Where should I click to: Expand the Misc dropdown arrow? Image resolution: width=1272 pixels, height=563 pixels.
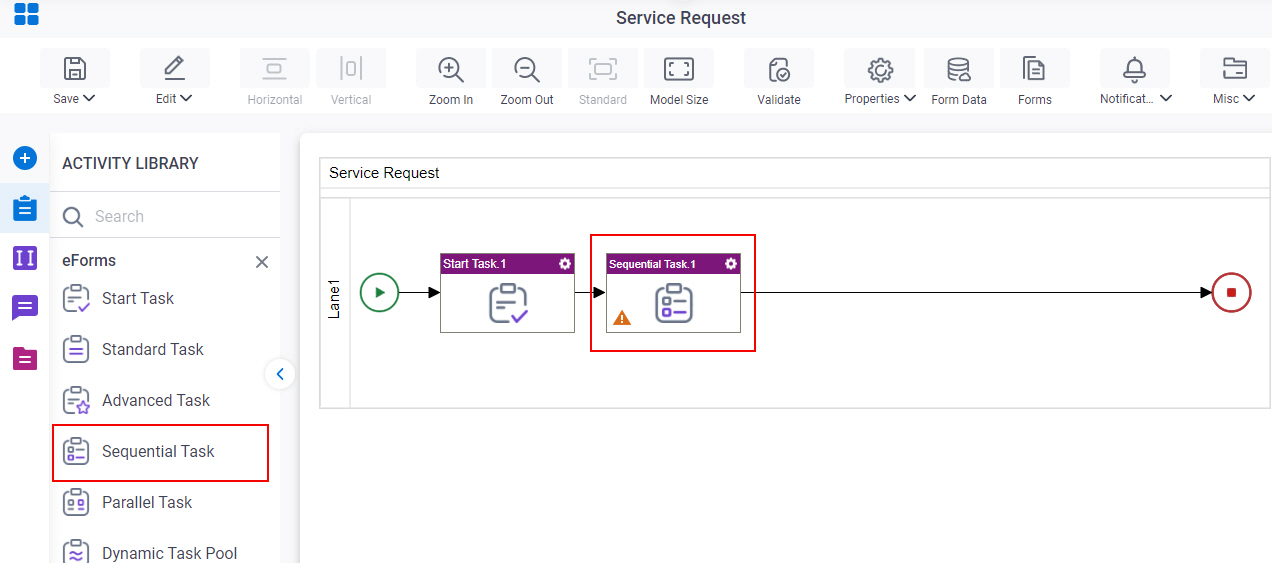click(1249, 98)
